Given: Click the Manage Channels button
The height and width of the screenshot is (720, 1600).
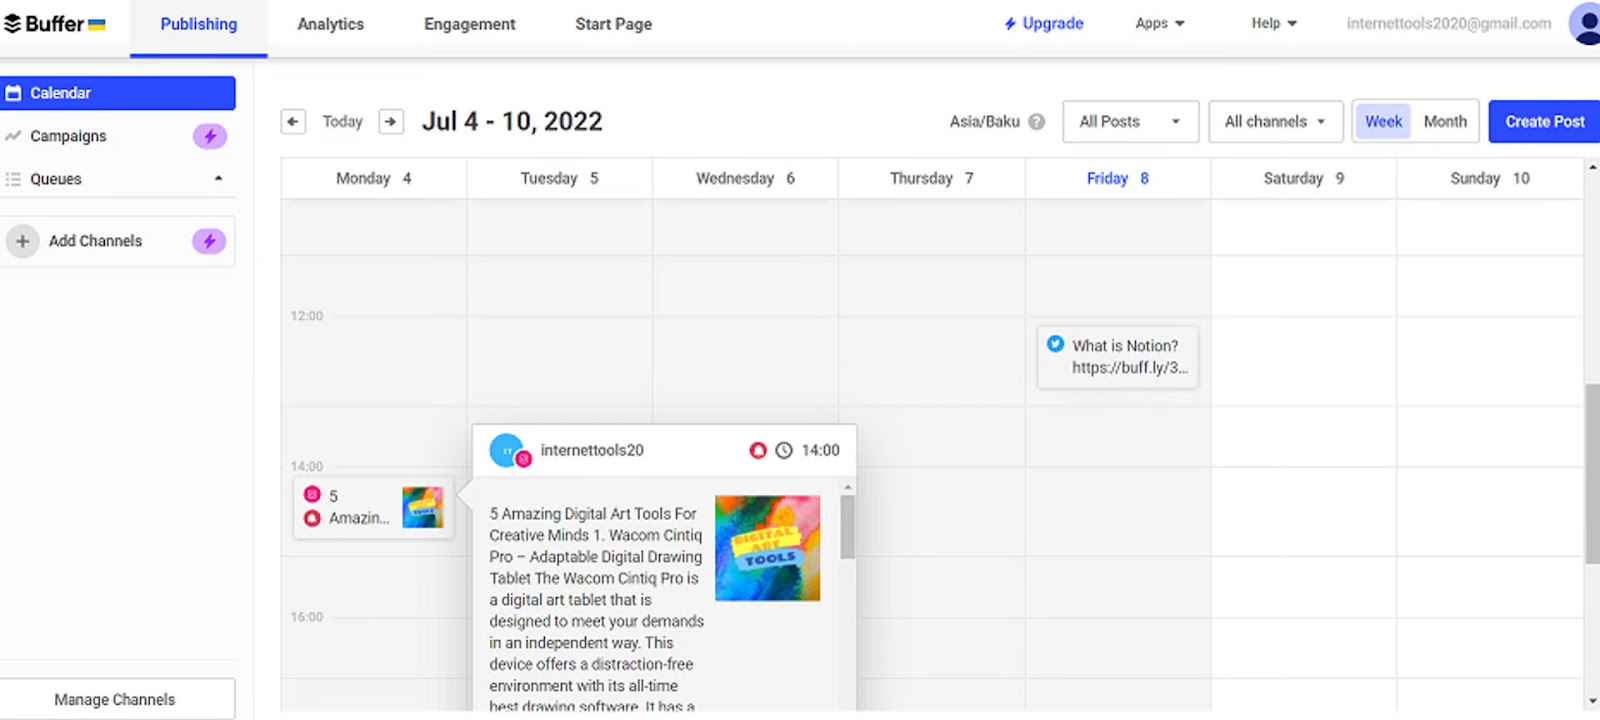Looking at the screenshot, I should click(118, 700).
